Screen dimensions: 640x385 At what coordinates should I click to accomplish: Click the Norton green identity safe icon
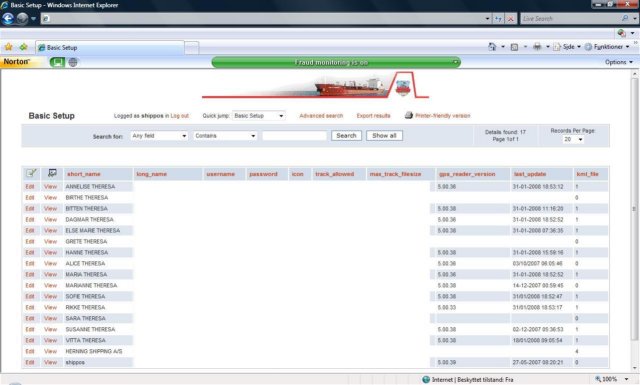click(x=57, y=62)
